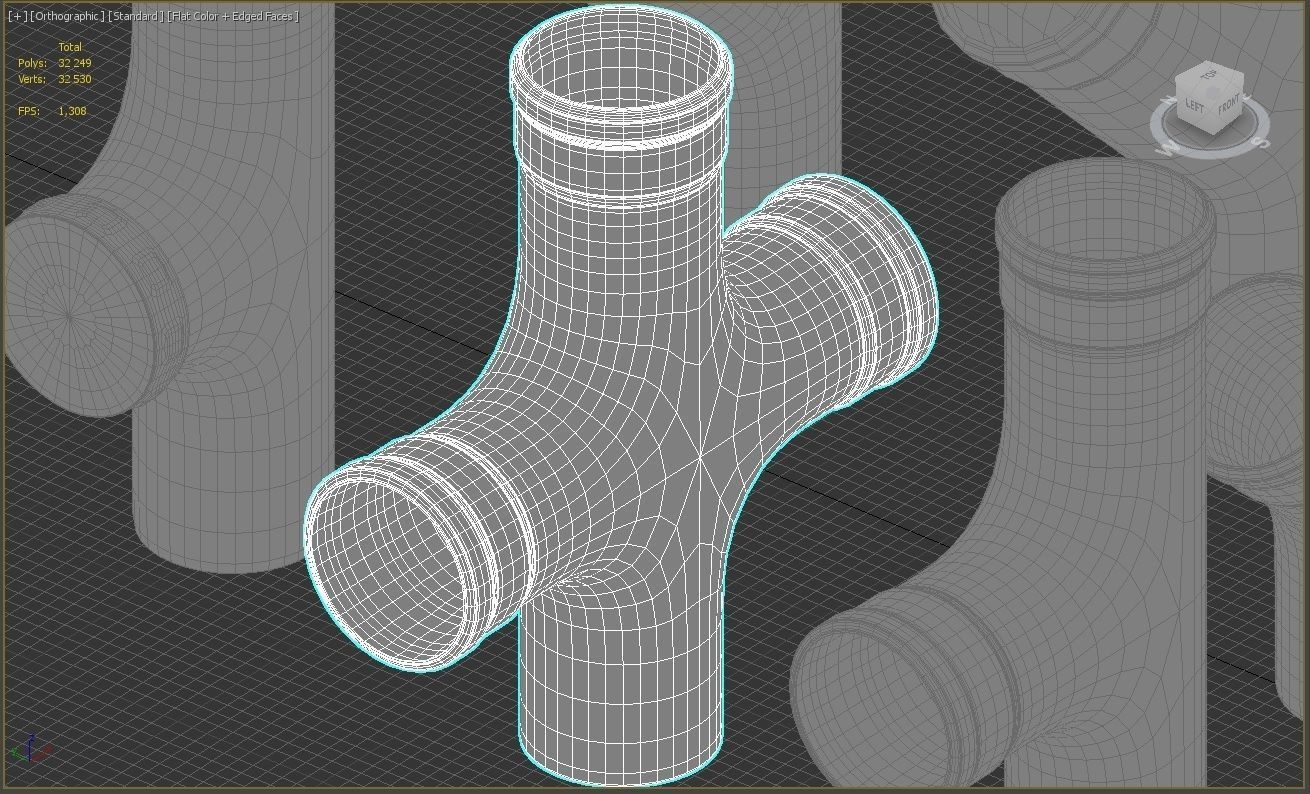The width and height of the screenshot is (1310, 794).
Task: Click the TOP face of the ViewCube
Action: [1210, 78]
